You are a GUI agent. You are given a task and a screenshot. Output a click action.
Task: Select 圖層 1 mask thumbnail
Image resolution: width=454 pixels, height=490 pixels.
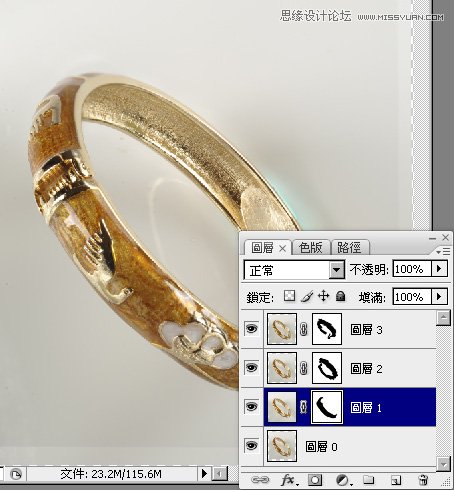(x=327, y=407)
